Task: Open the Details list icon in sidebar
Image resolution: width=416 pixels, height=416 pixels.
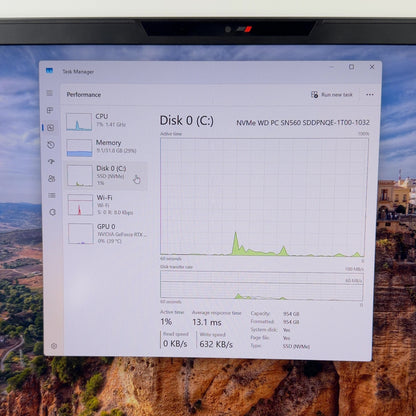Action: [x=52, y=196]
